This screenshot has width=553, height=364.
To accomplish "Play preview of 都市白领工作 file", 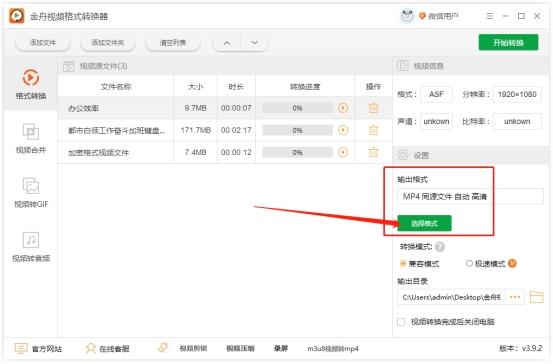I will (x=343, y=130).
